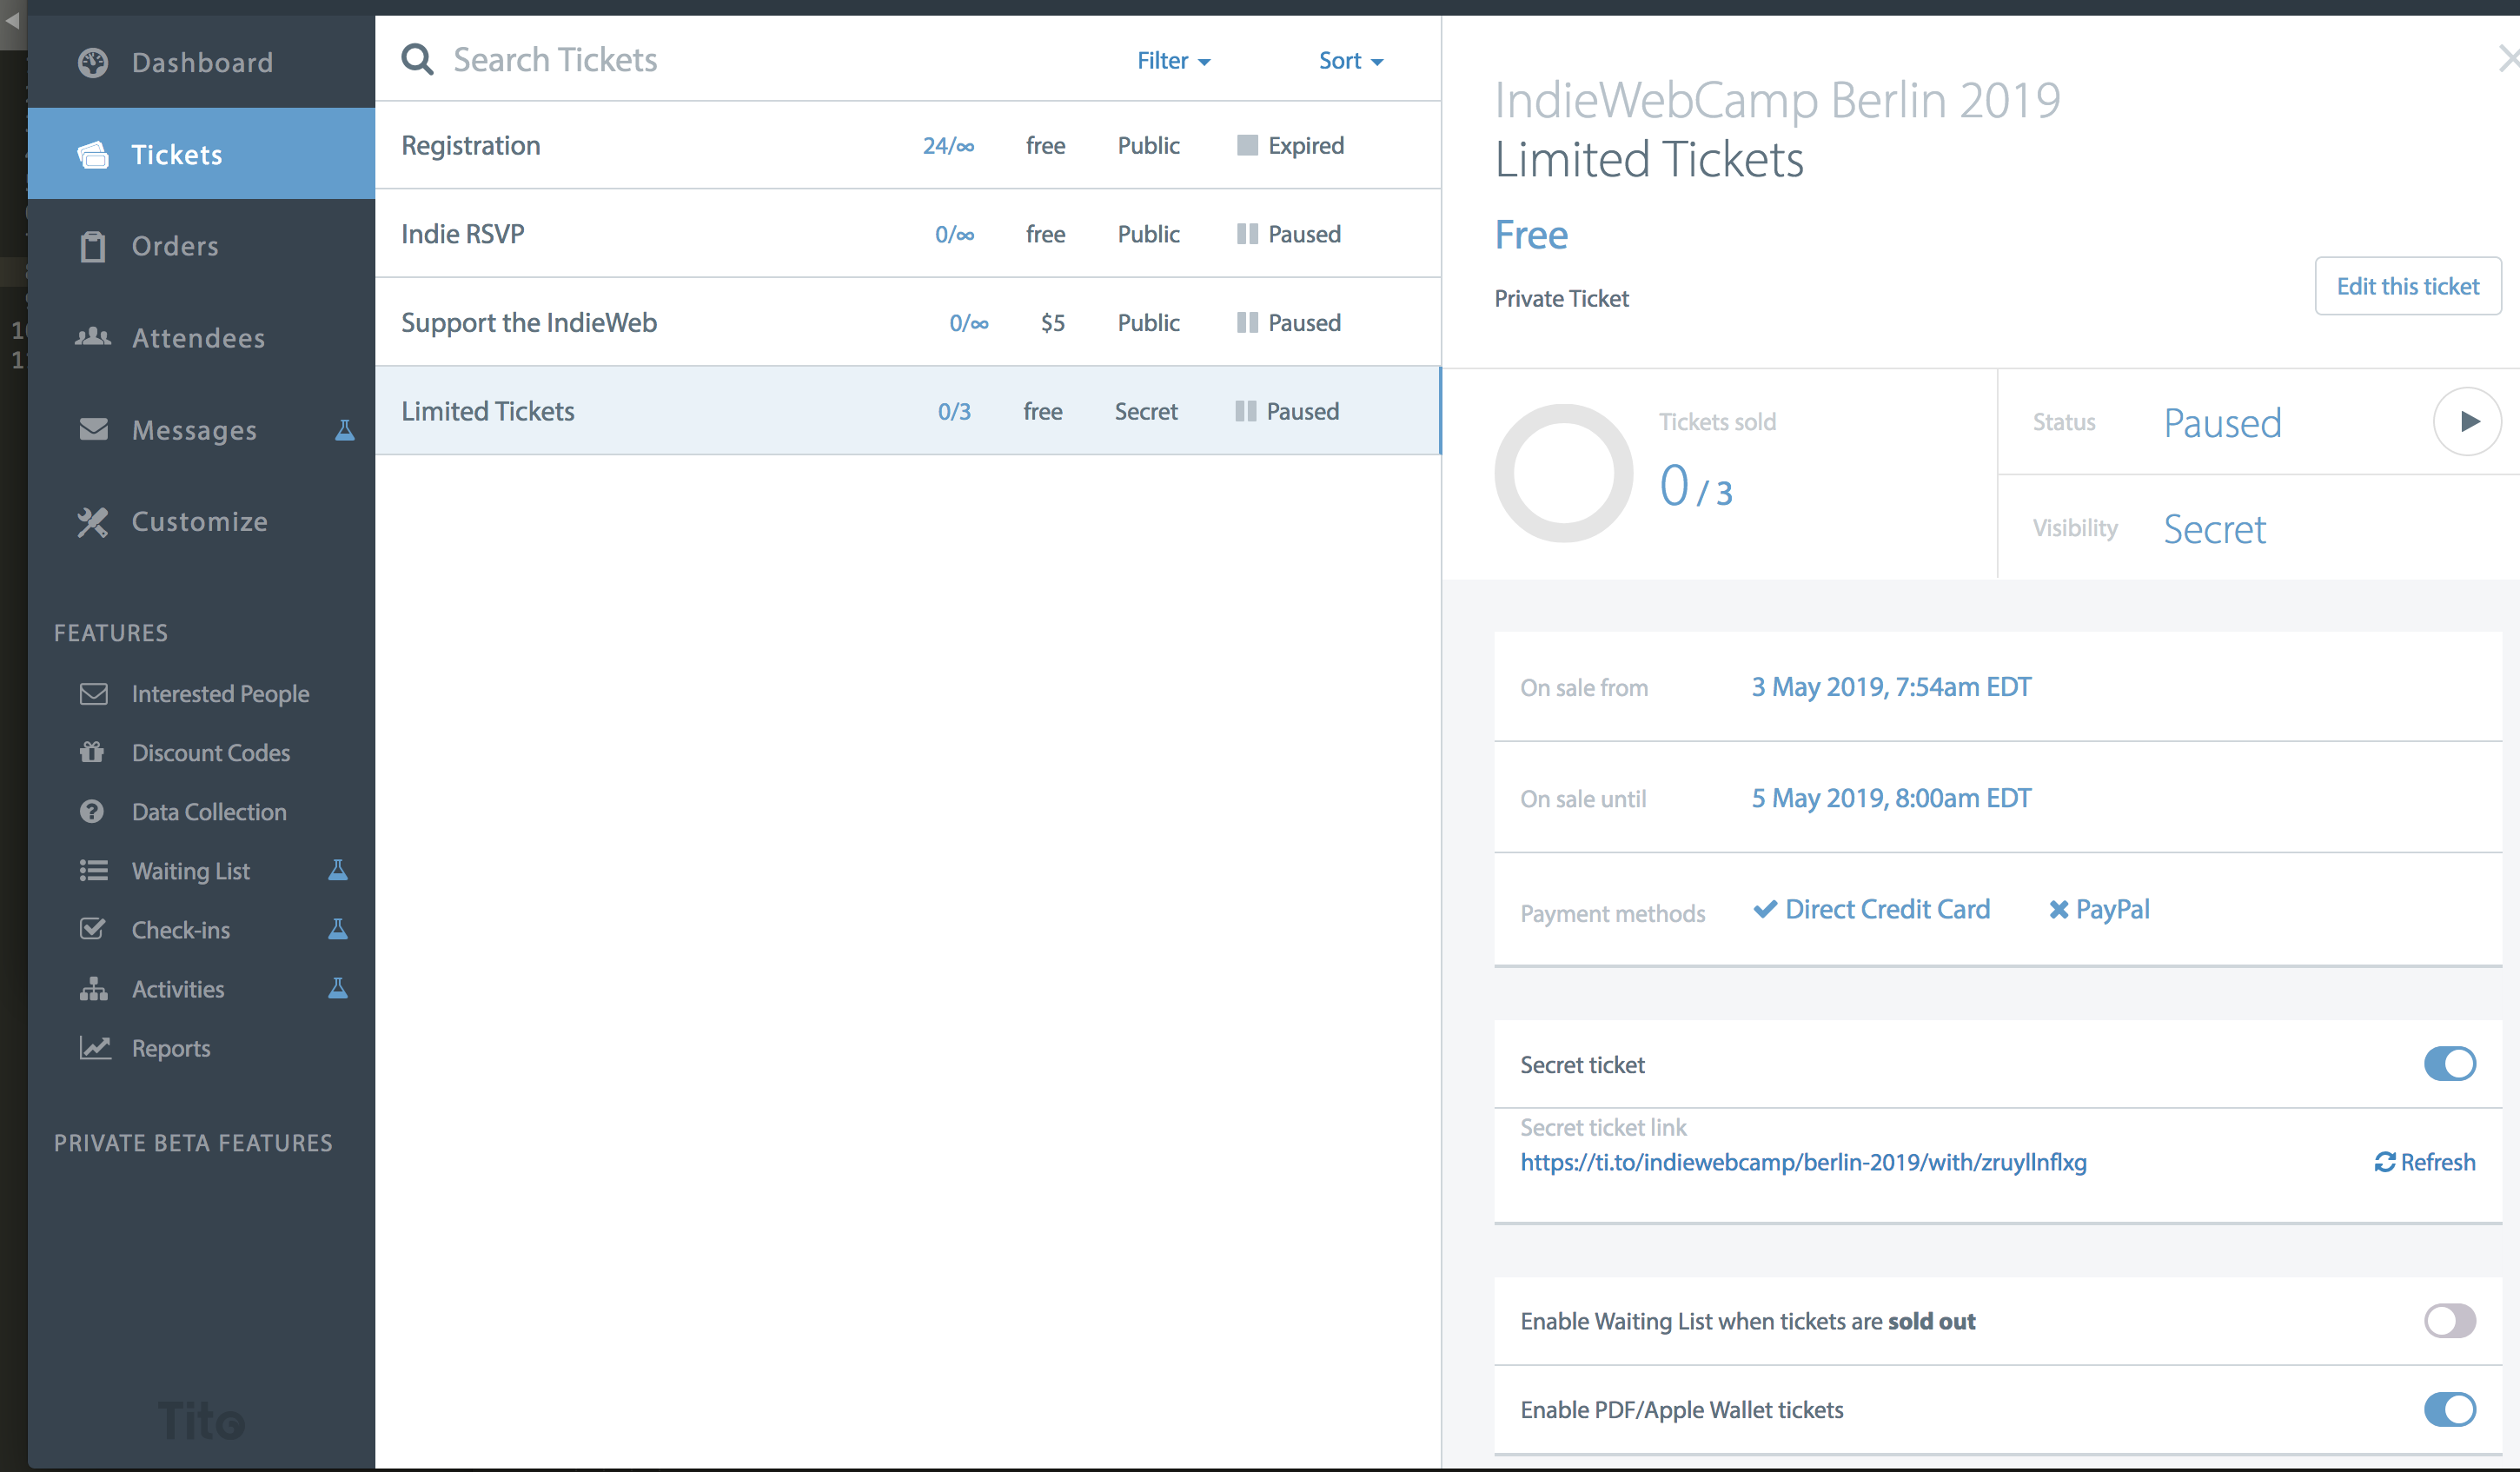Click the tickets sold progress ring
2520x1472 pixels.
pyautogui.click(x=1563, y=473)
